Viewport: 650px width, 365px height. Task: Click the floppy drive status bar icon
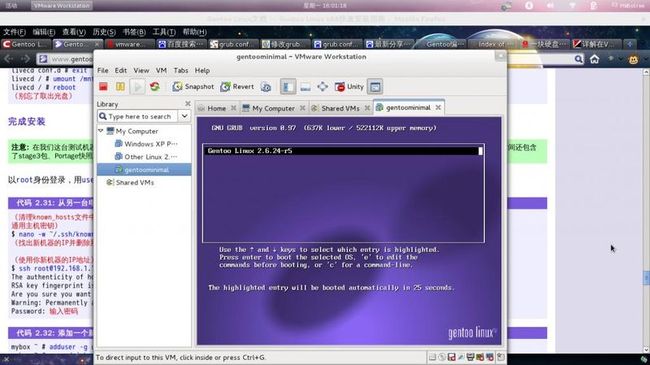[x=451, y=357]
